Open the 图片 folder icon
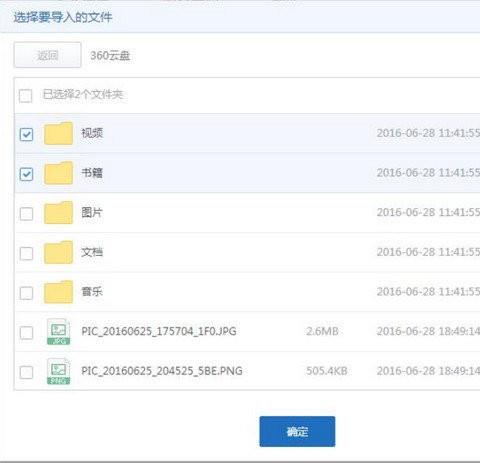Viewport: 480px width, 463px height. (x=58, y=213)
